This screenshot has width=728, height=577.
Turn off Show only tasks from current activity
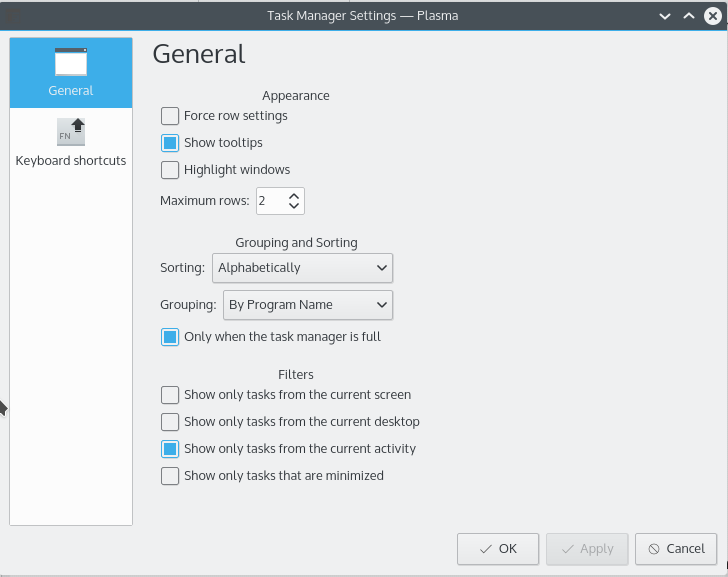pyautogui.click(x=170, y=449)
